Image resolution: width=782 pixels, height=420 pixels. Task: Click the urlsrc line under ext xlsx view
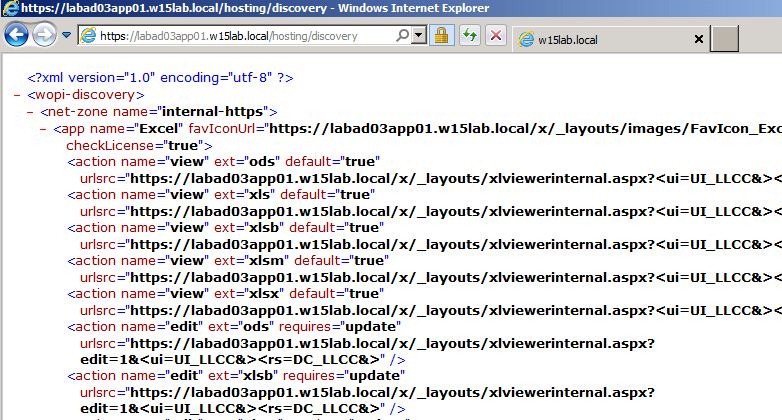pyautogui.click(x=431, y=310)
